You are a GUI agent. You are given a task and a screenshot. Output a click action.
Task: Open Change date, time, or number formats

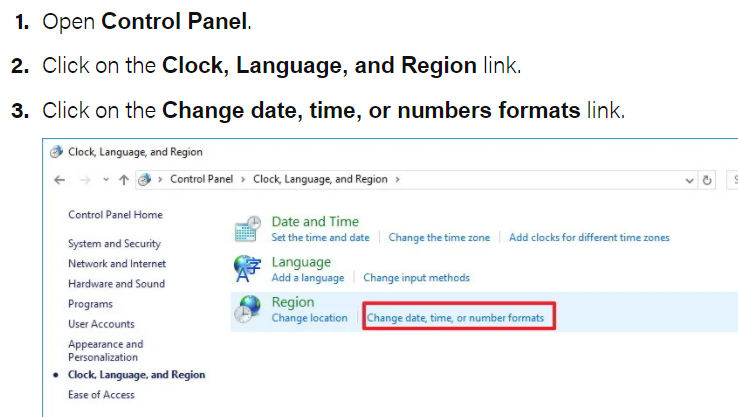pyautogui.click(x=456, y=318)
